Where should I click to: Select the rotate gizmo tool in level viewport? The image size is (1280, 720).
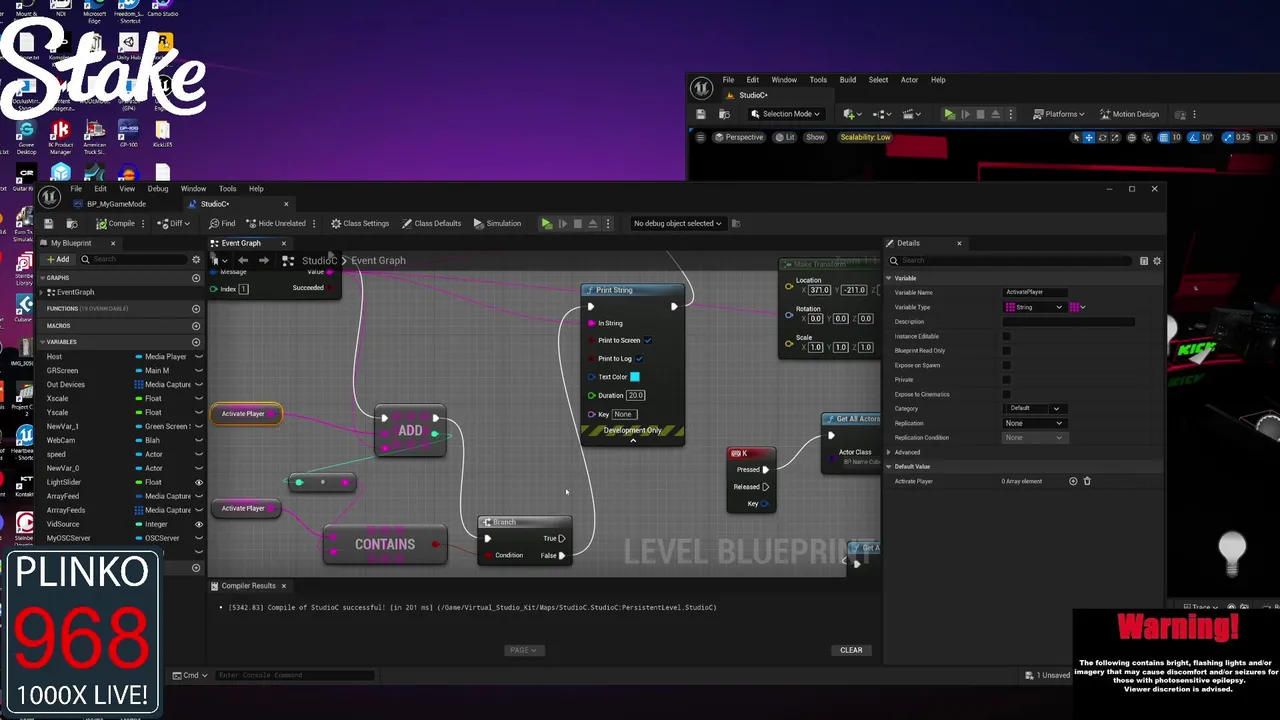[1103, 137]
